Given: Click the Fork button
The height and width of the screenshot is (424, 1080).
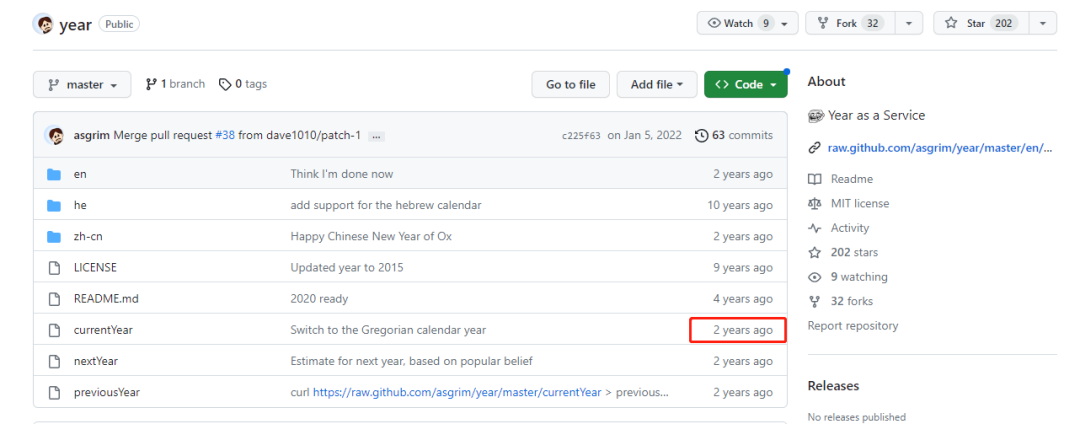Looking at the screenshot, I should pyautogui.click(x=851, y=23).
